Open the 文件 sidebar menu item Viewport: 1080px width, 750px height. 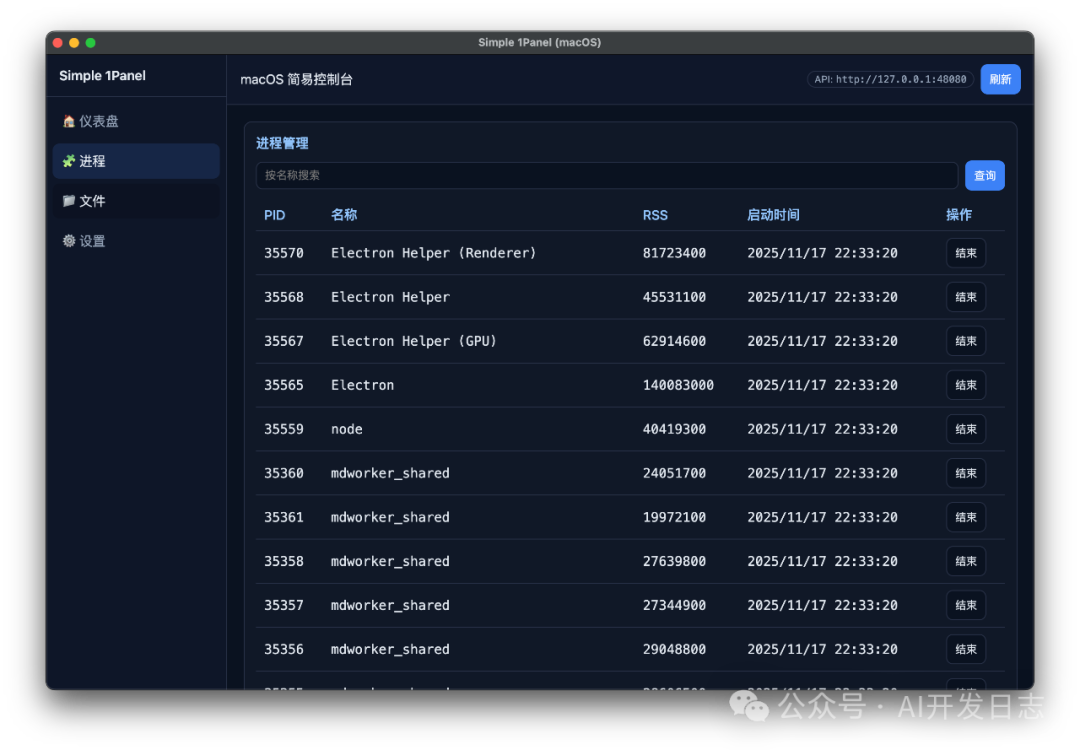tap(136, 201)
